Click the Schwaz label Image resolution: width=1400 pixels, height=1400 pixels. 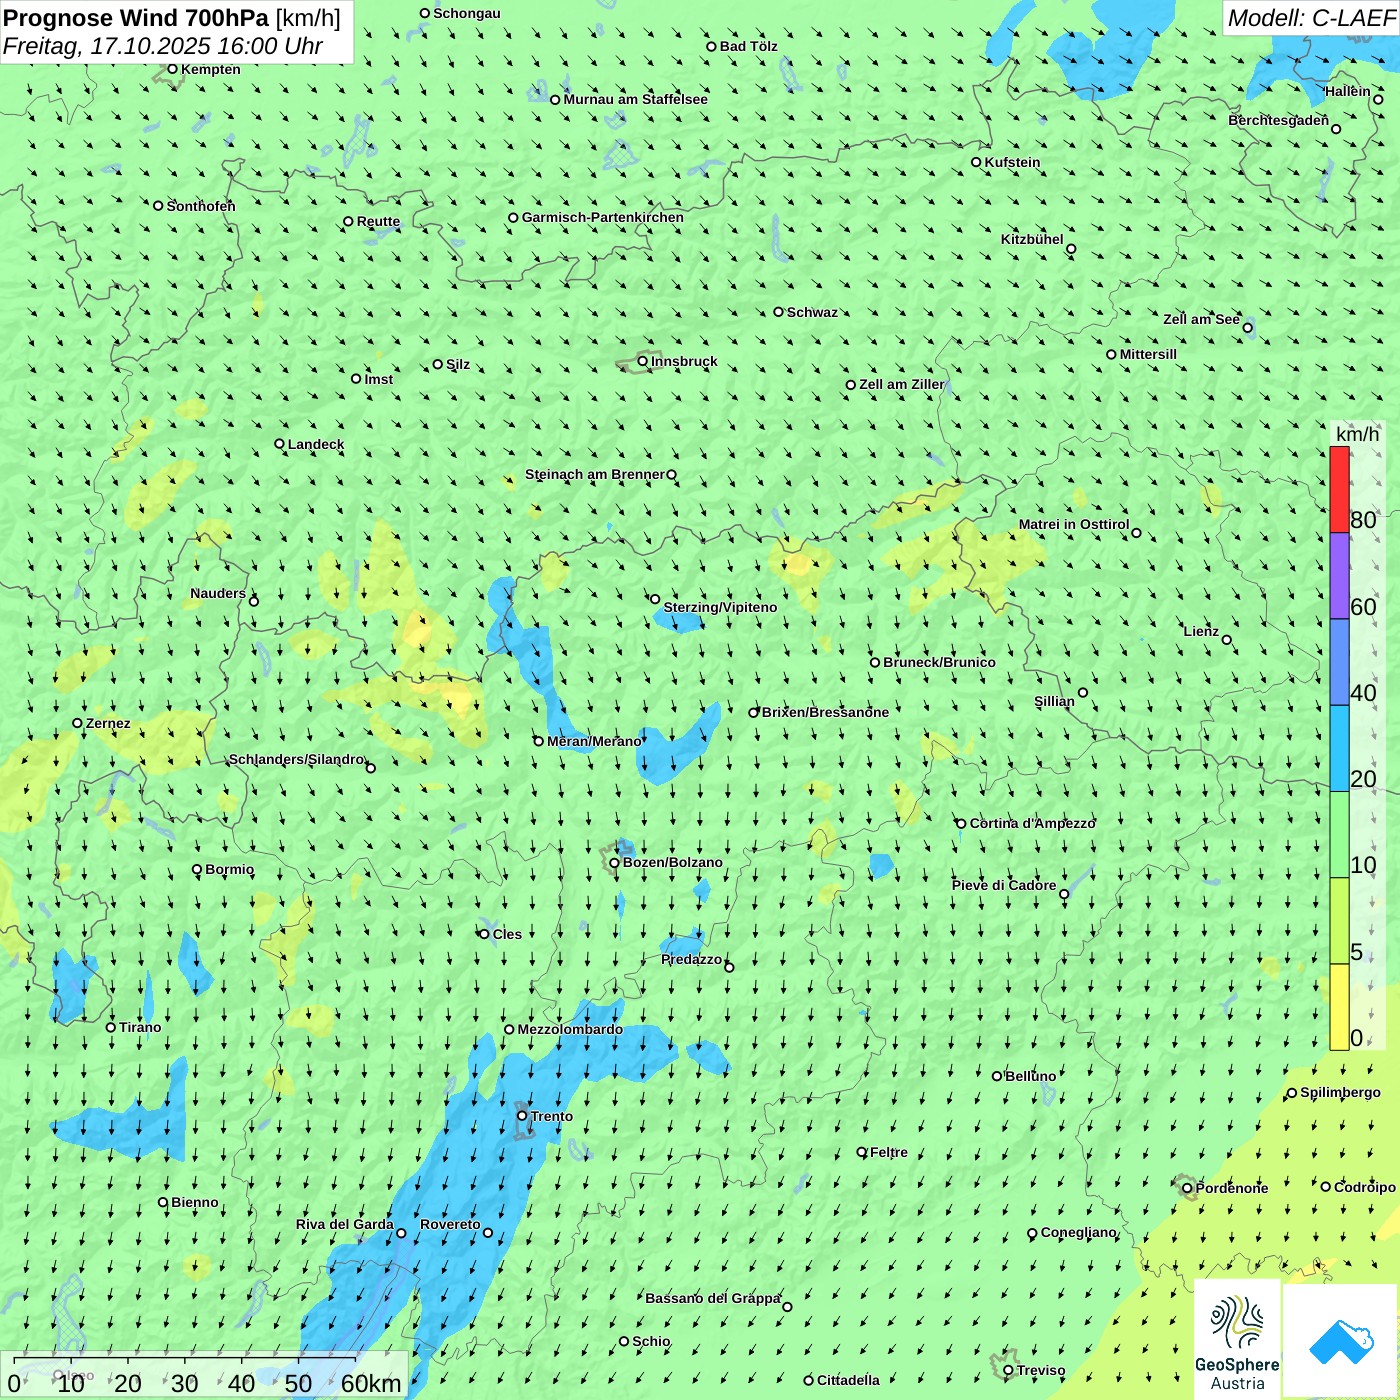click(812, 312)
